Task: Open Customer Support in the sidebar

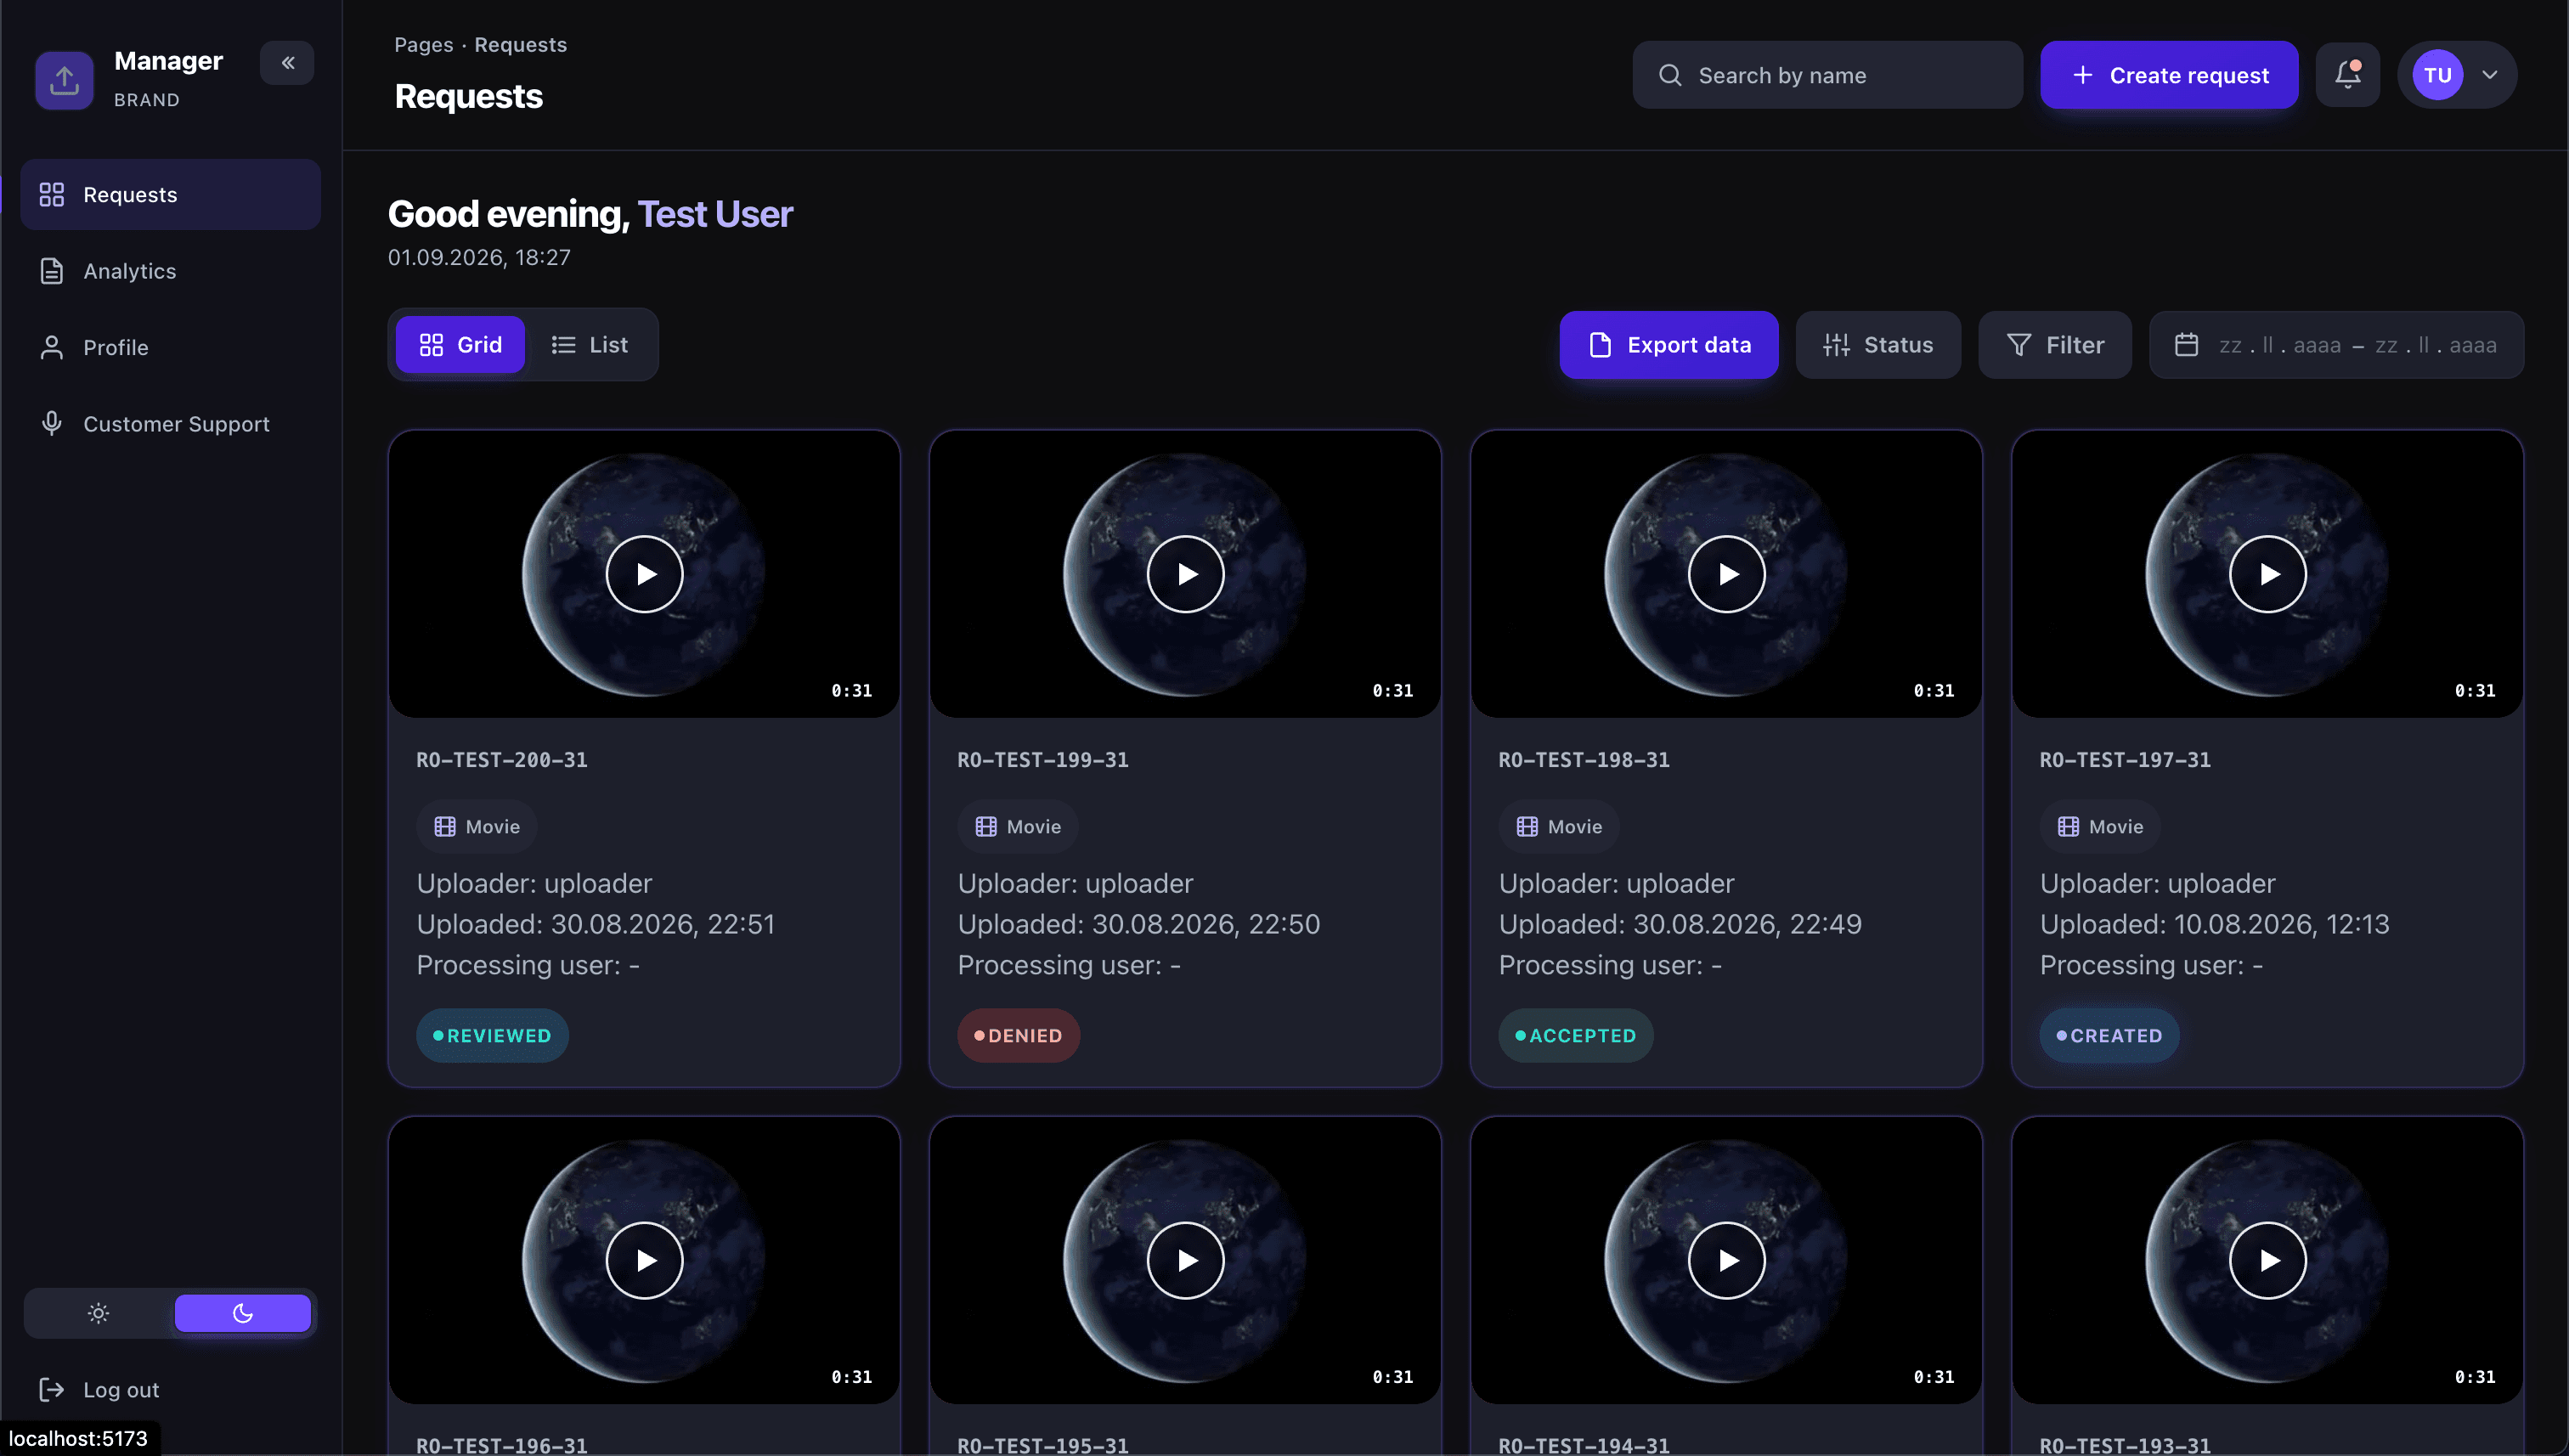Action: [x=170, y=424]
